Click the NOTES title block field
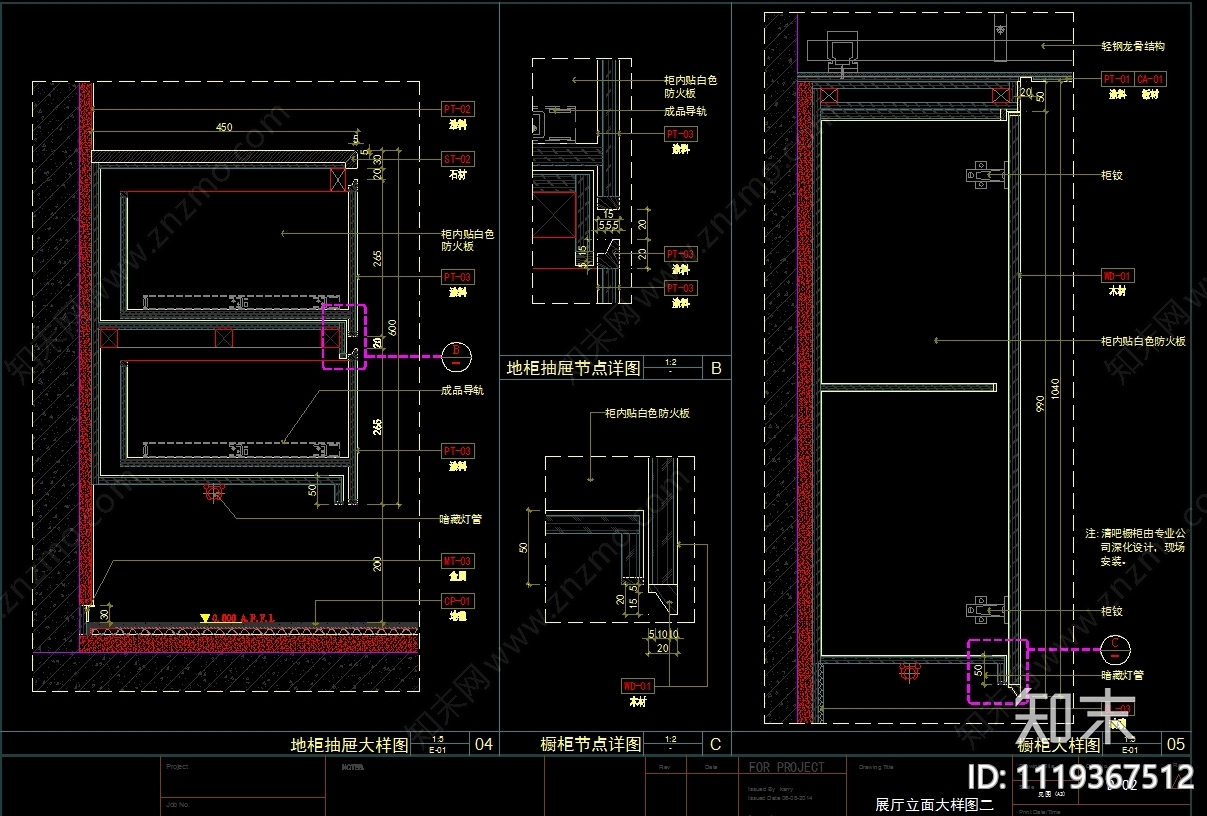1207x816 pixels. [x=352, y=768]
